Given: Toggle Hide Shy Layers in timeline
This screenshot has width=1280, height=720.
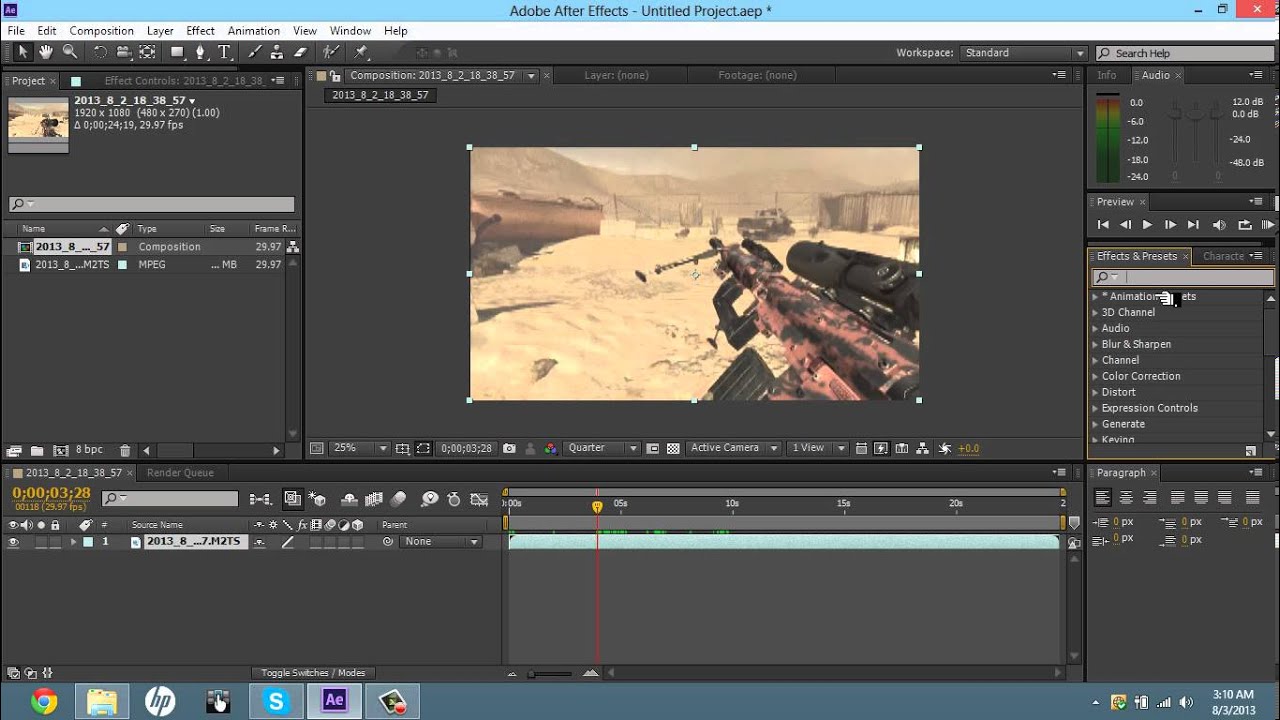Looking at the screenshot, I should (350, 499).
